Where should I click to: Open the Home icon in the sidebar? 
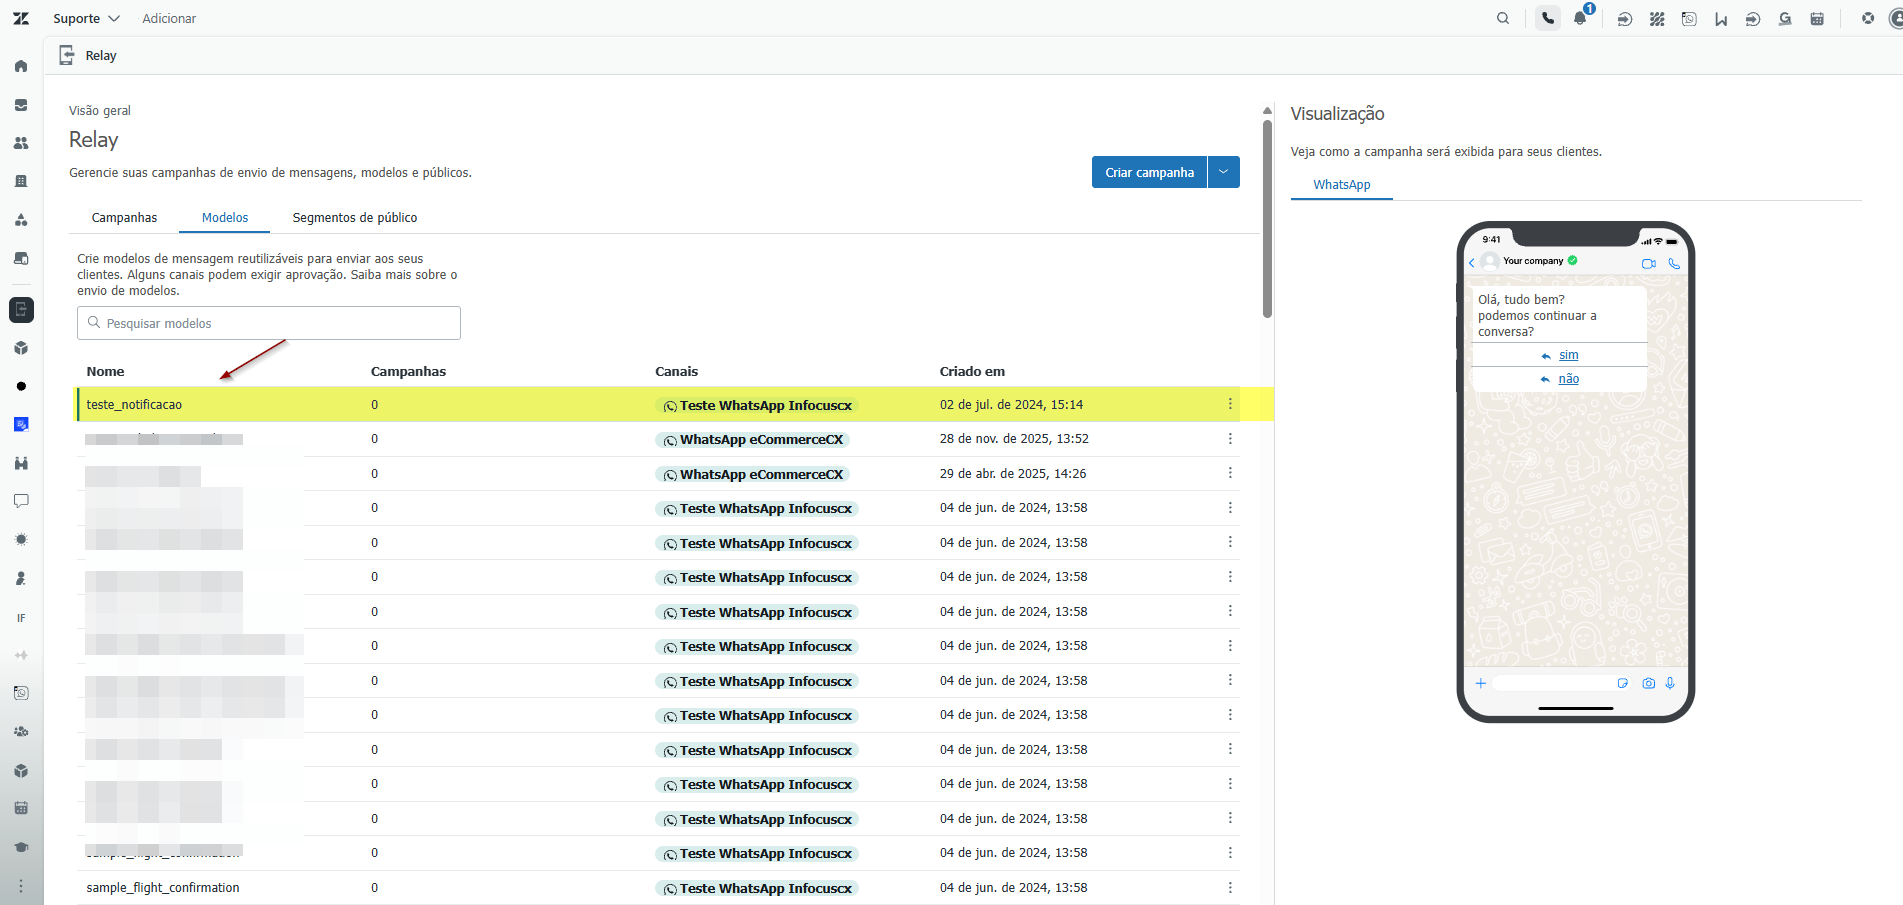(21, 66)
